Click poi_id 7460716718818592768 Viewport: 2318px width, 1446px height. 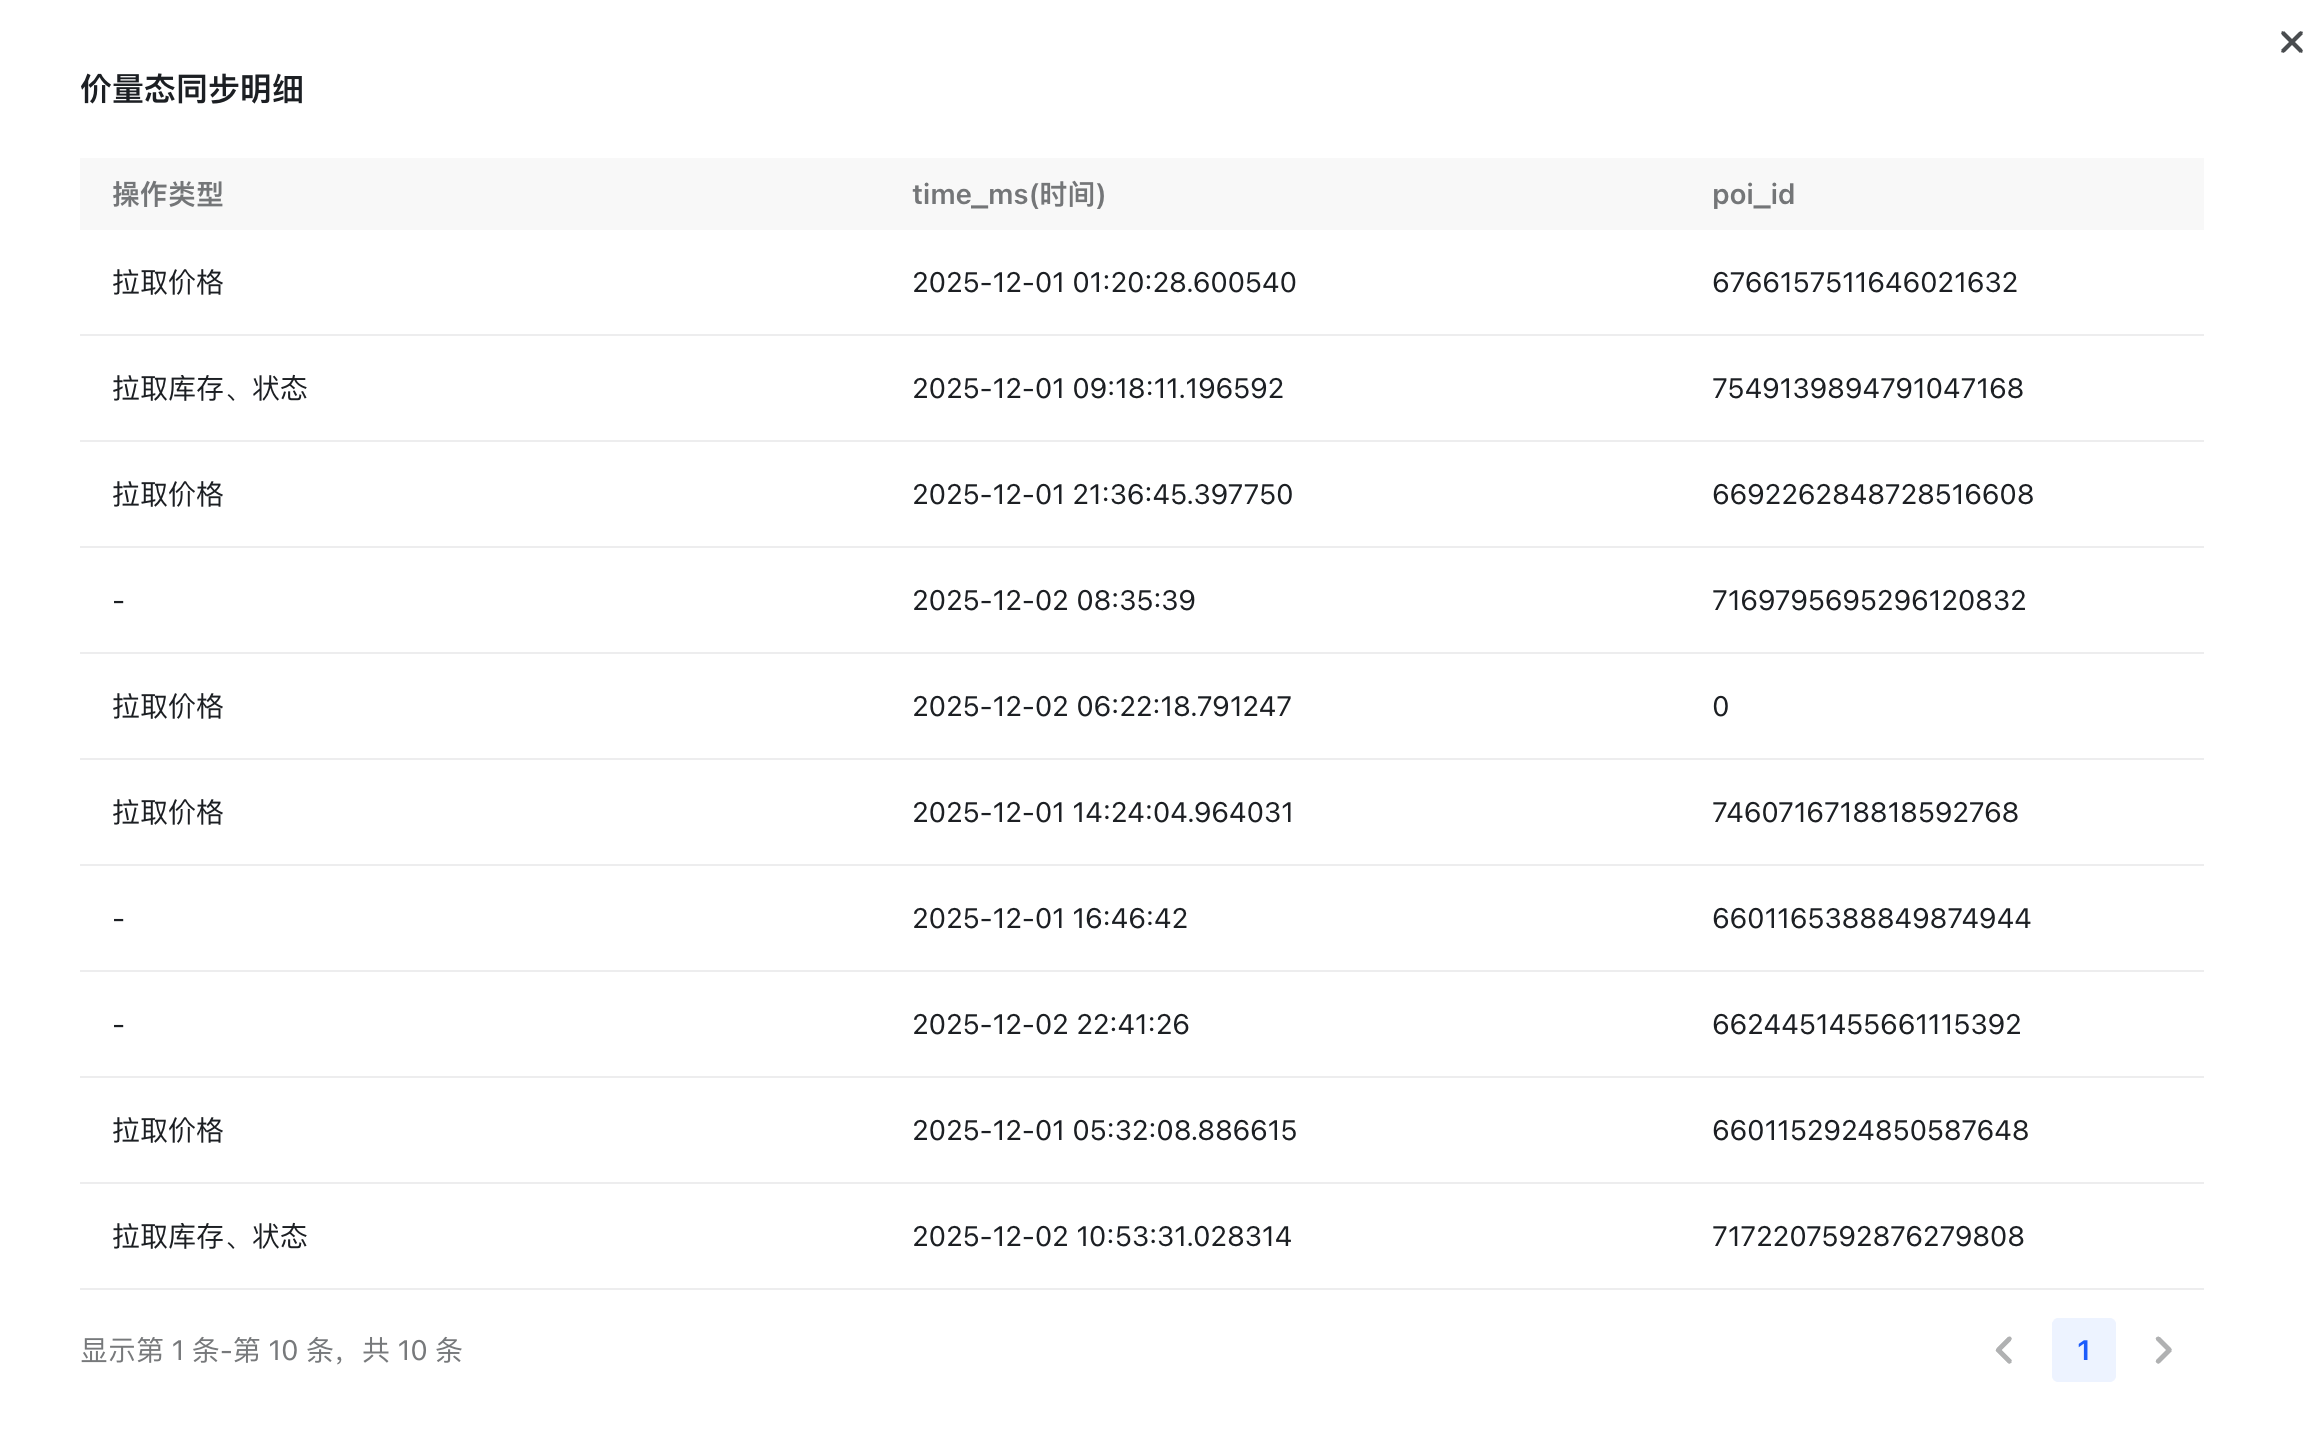coord(1864,812)
